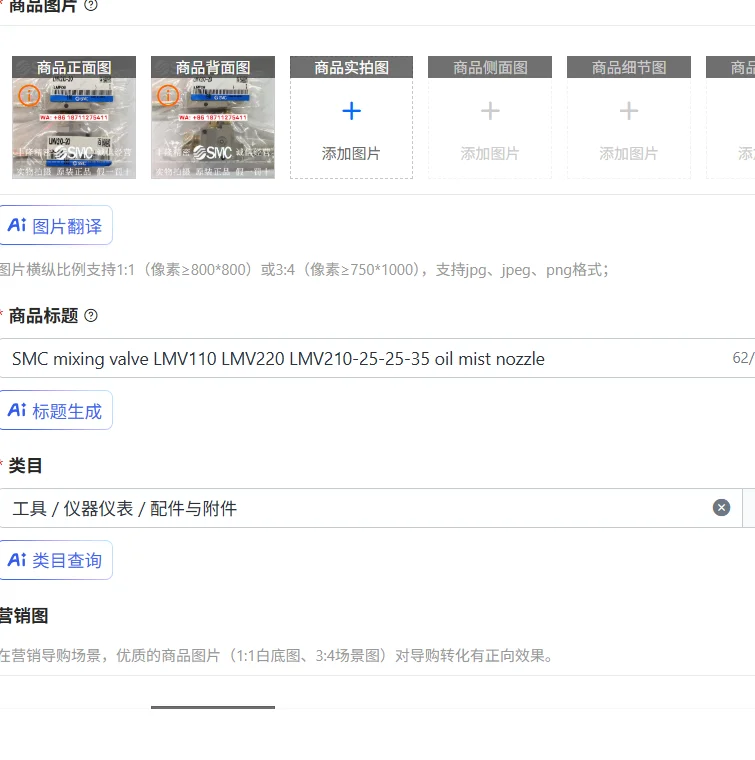The width and height of the screenshot is (755, 760).
Task: Click plus icon in 商品侧面图 slot
Action: click(490, 111)
